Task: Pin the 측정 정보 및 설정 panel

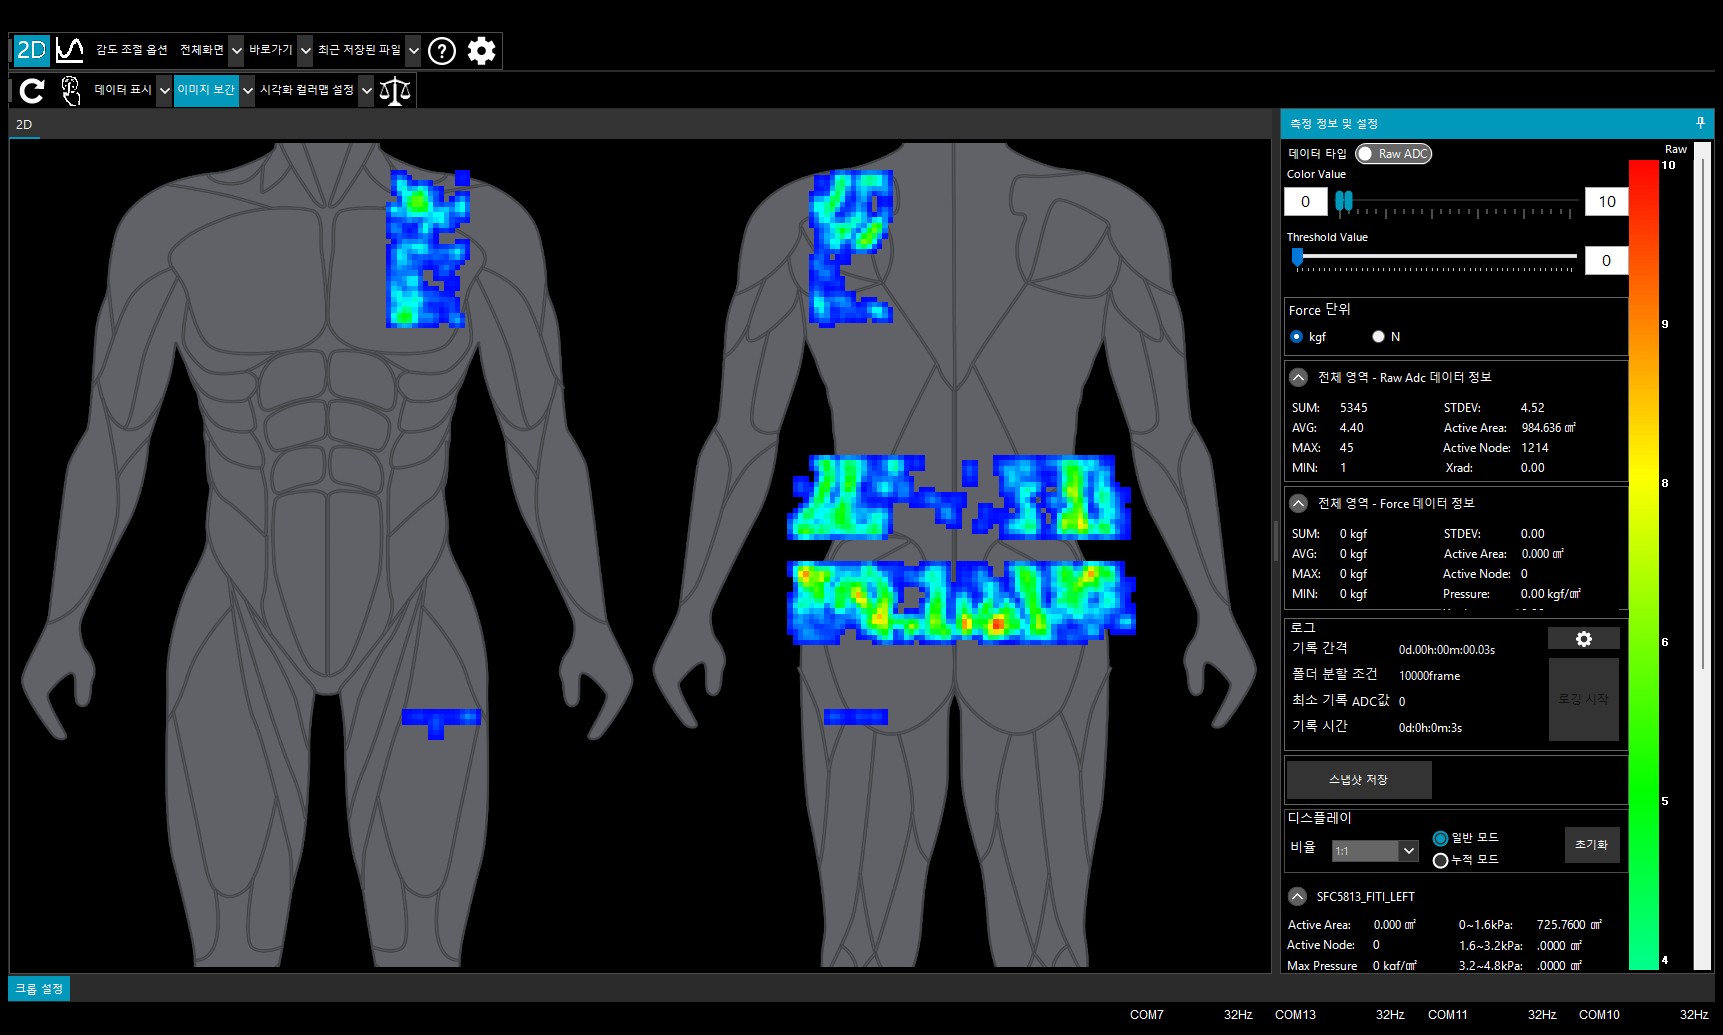Action: (1700, 123)
